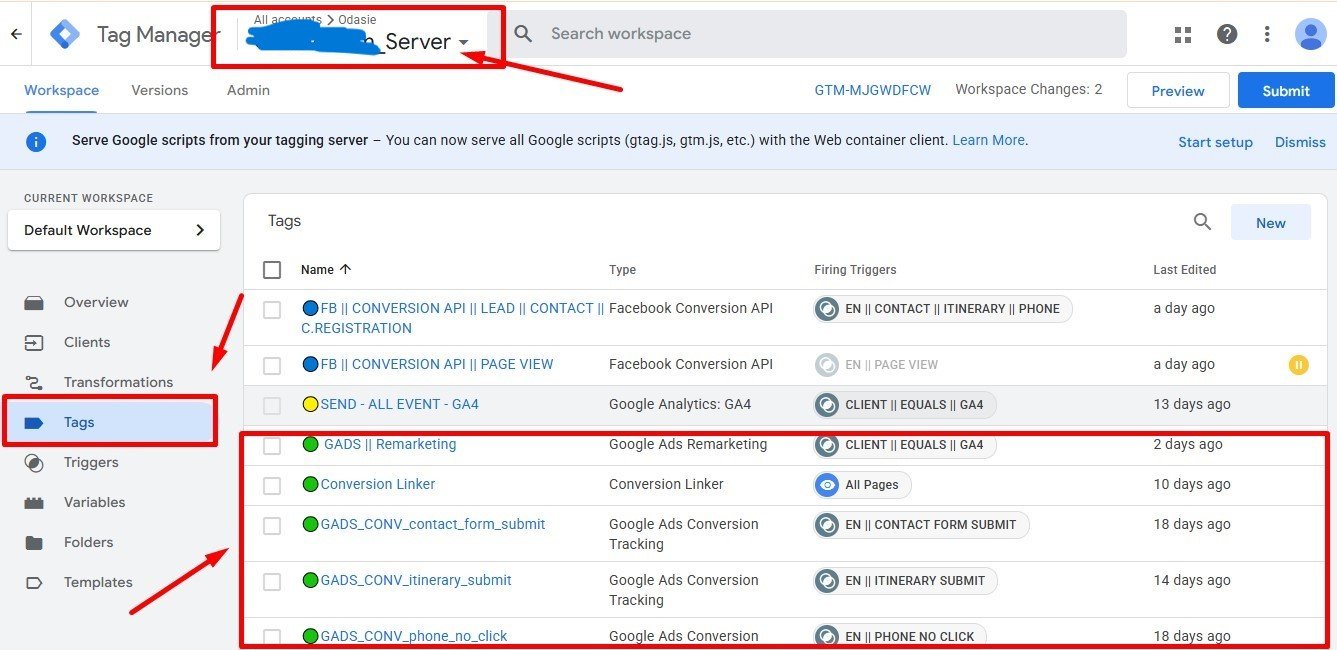The image size is (1337, 650).
Task: Switch to the Admin tab
Action: (x=248, y=90)
